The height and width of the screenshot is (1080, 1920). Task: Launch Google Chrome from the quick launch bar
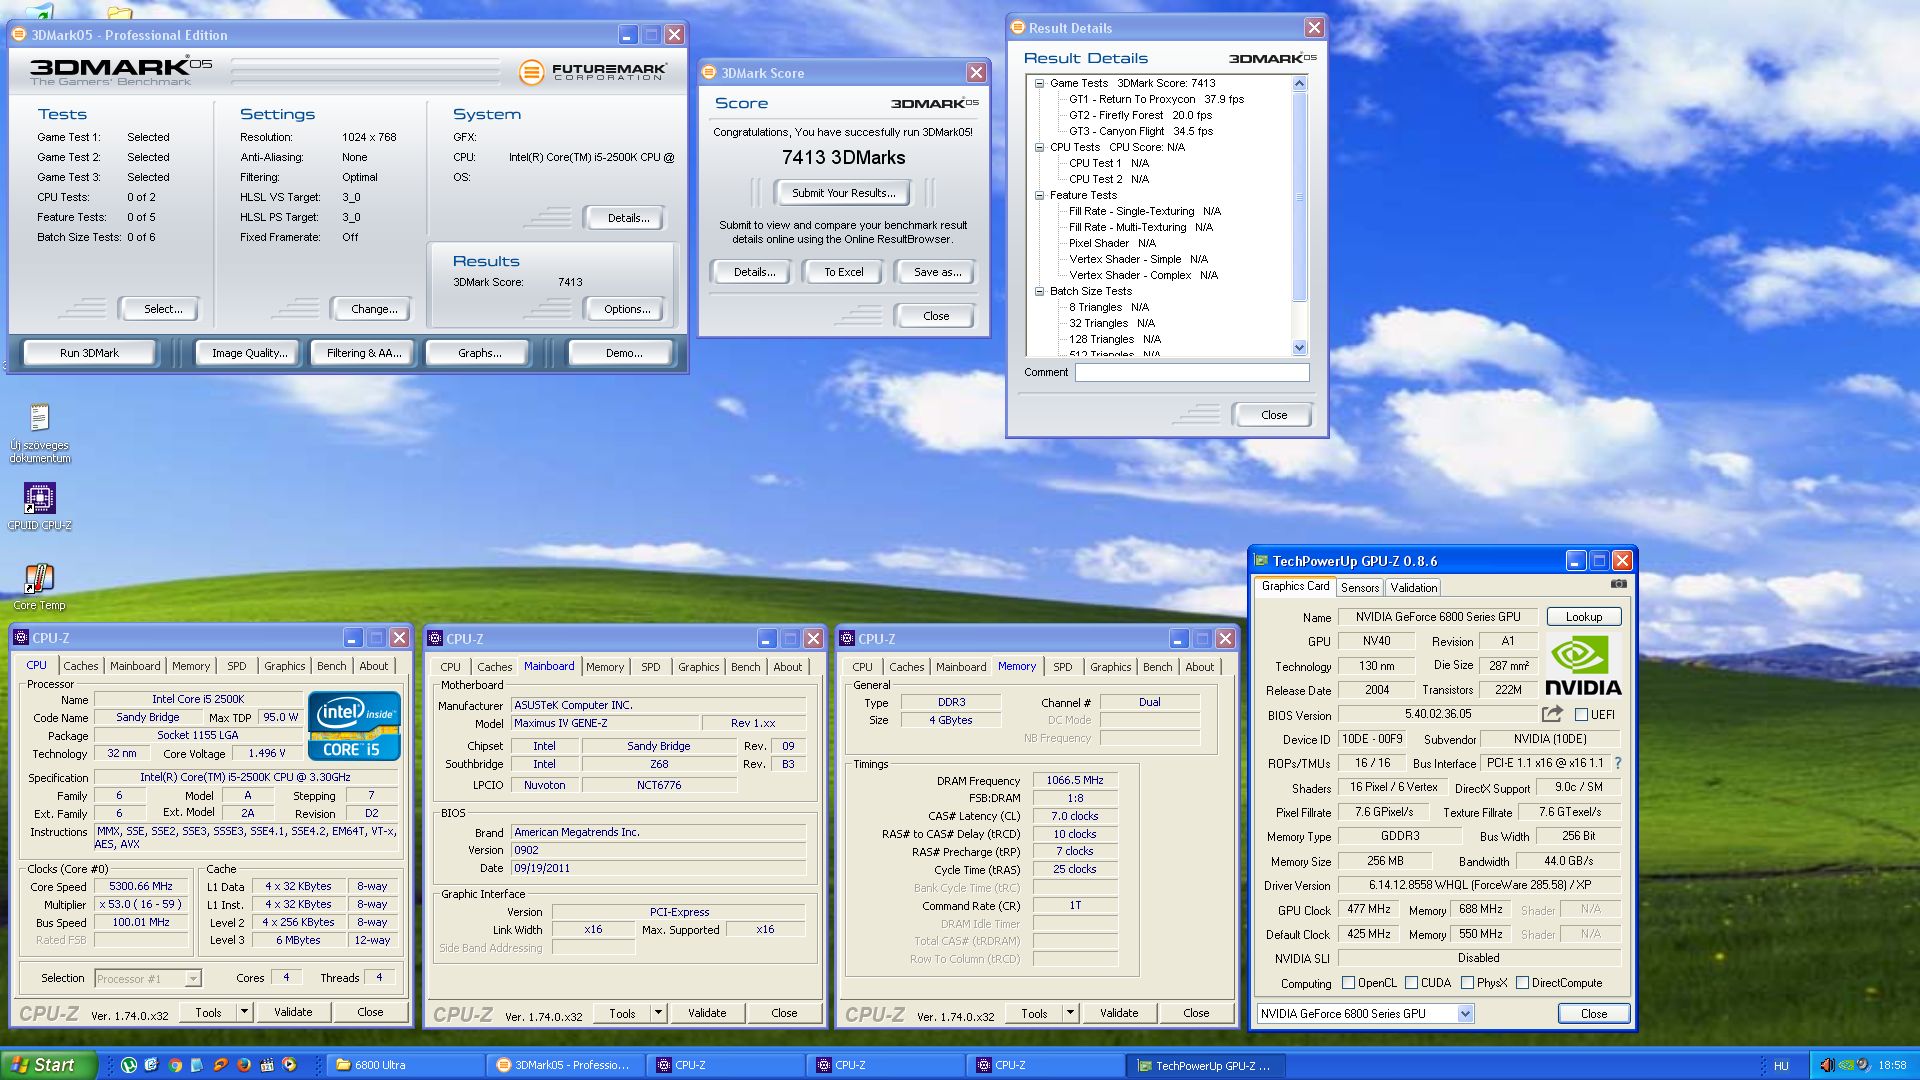[x=175, y=1065]
